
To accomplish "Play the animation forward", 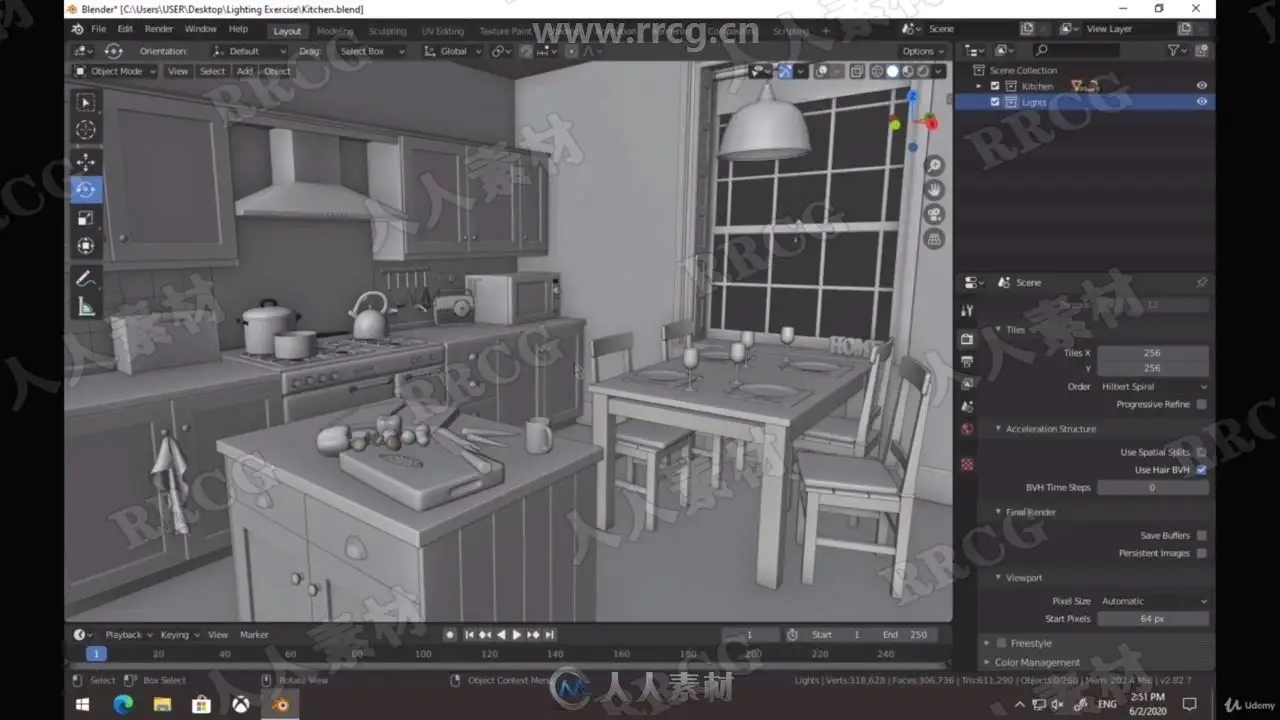I will pos(517,635).
